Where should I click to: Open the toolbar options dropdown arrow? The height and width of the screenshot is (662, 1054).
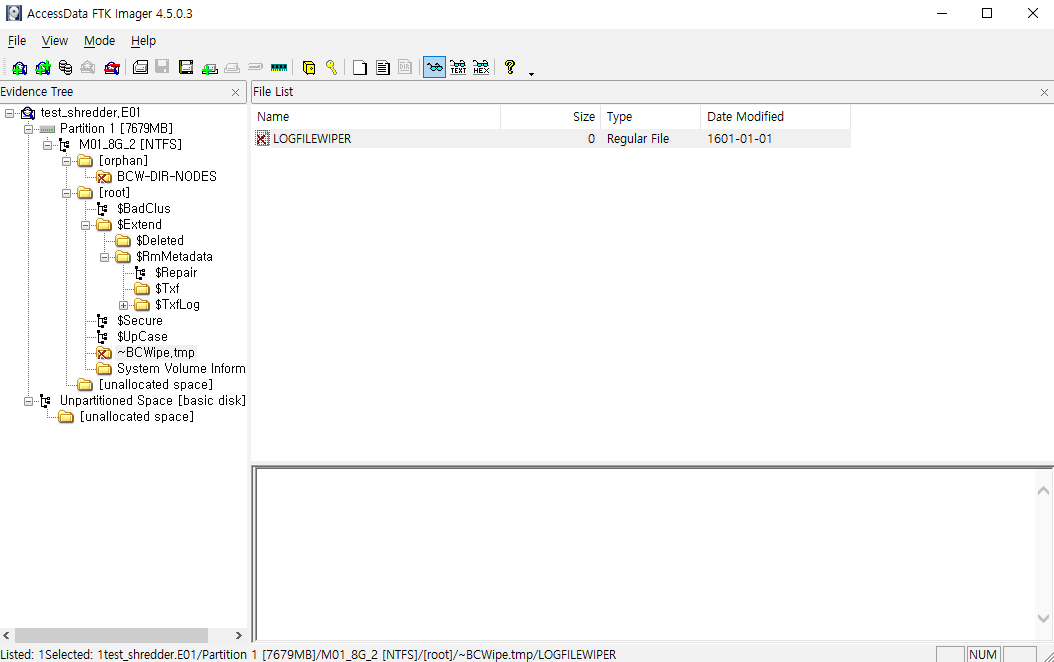point(531,73)
